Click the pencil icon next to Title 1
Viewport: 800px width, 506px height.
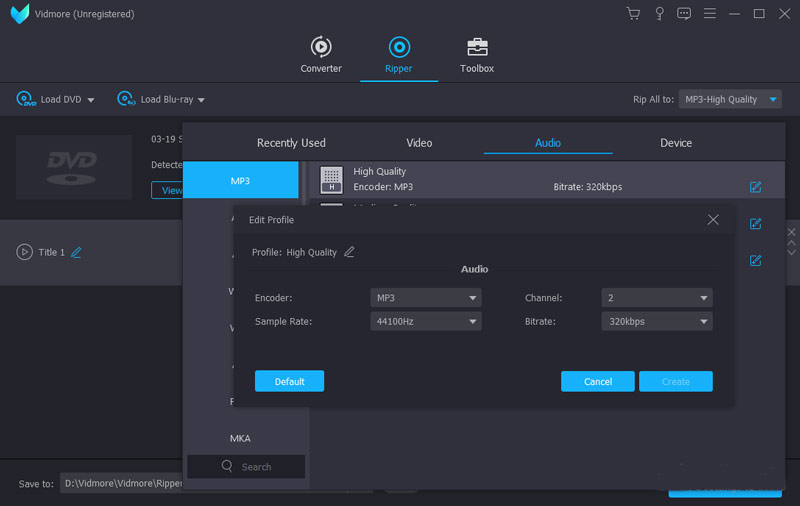coord(76,252)
